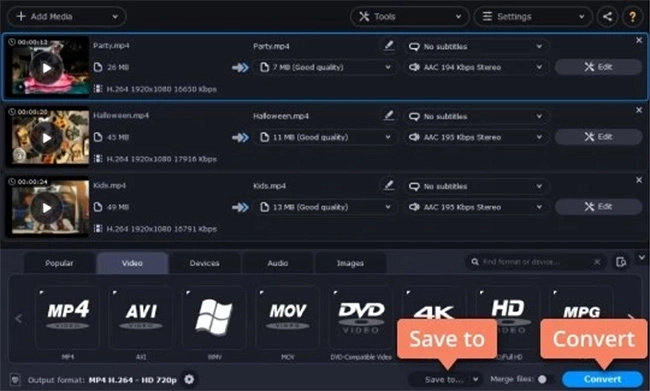Screen dimensions: 650x391
Task: Click Halloween.mp4 conversion arrows icon
Action: (240, 137)
